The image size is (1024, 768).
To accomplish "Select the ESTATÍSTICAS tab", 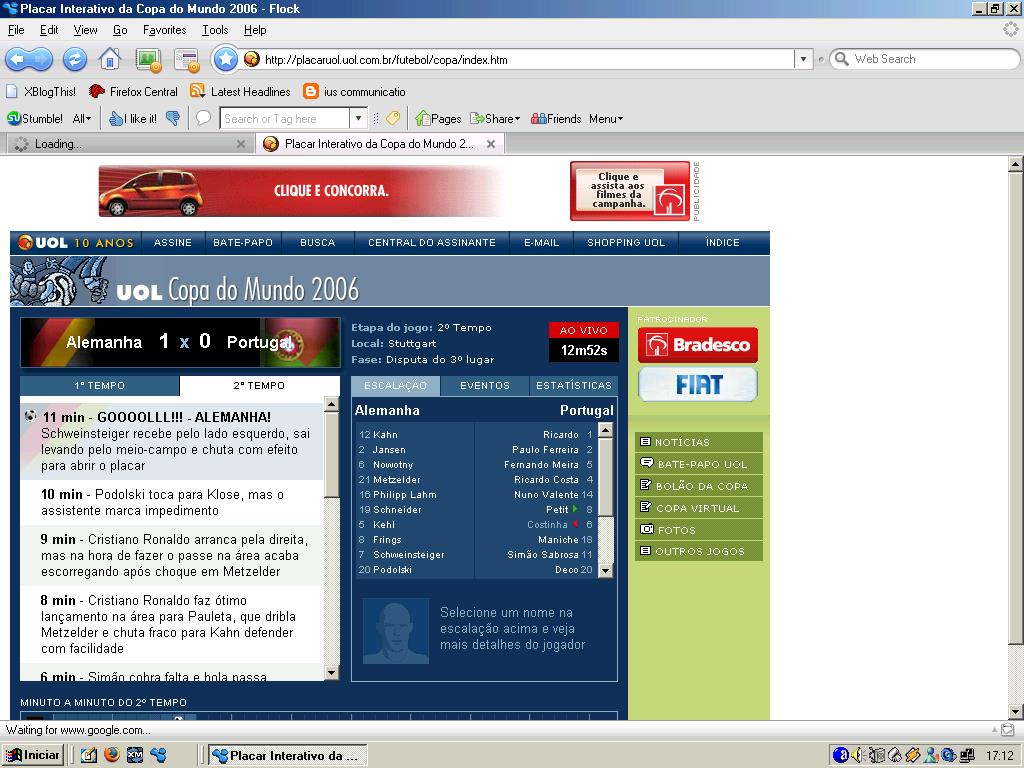I will coord(573,386).
